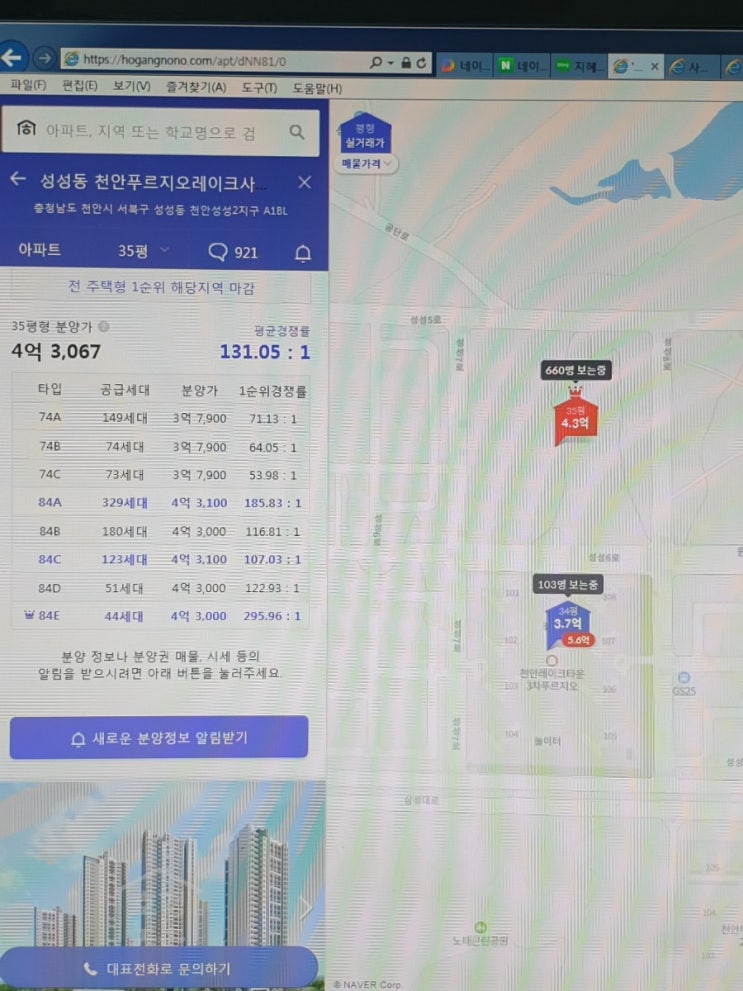Close the active browser tab

(x=655, y=66)
